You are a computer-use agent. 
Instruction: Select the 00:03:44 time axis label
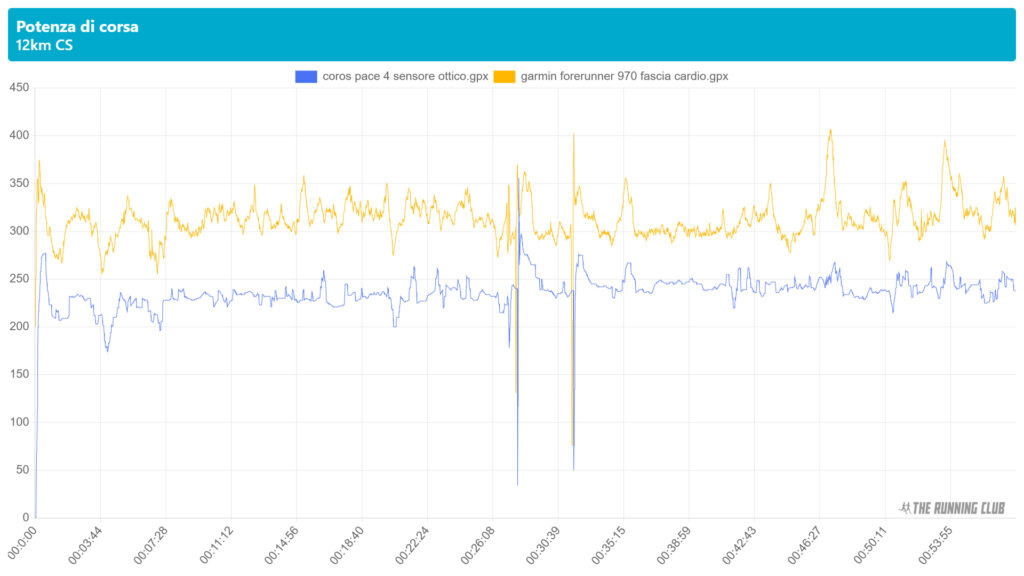(86, 545)
